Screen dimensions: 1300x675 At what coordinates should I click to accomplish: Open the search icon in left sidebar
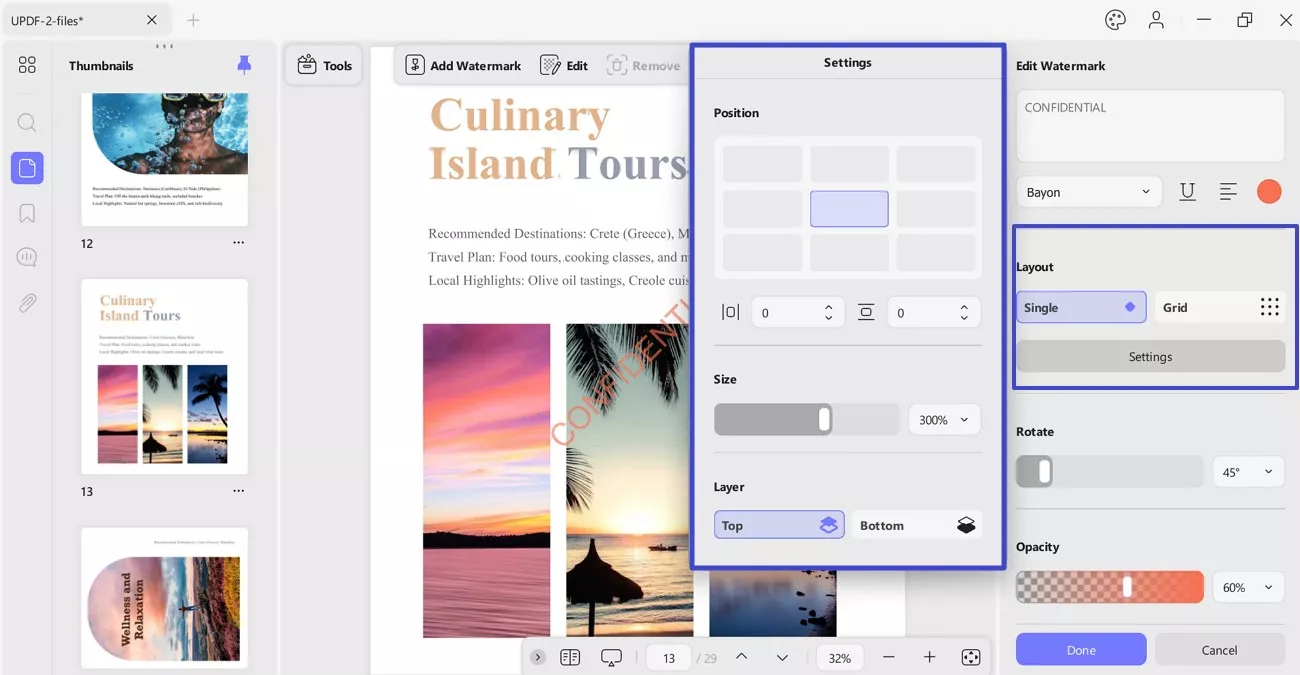(27, 123)
